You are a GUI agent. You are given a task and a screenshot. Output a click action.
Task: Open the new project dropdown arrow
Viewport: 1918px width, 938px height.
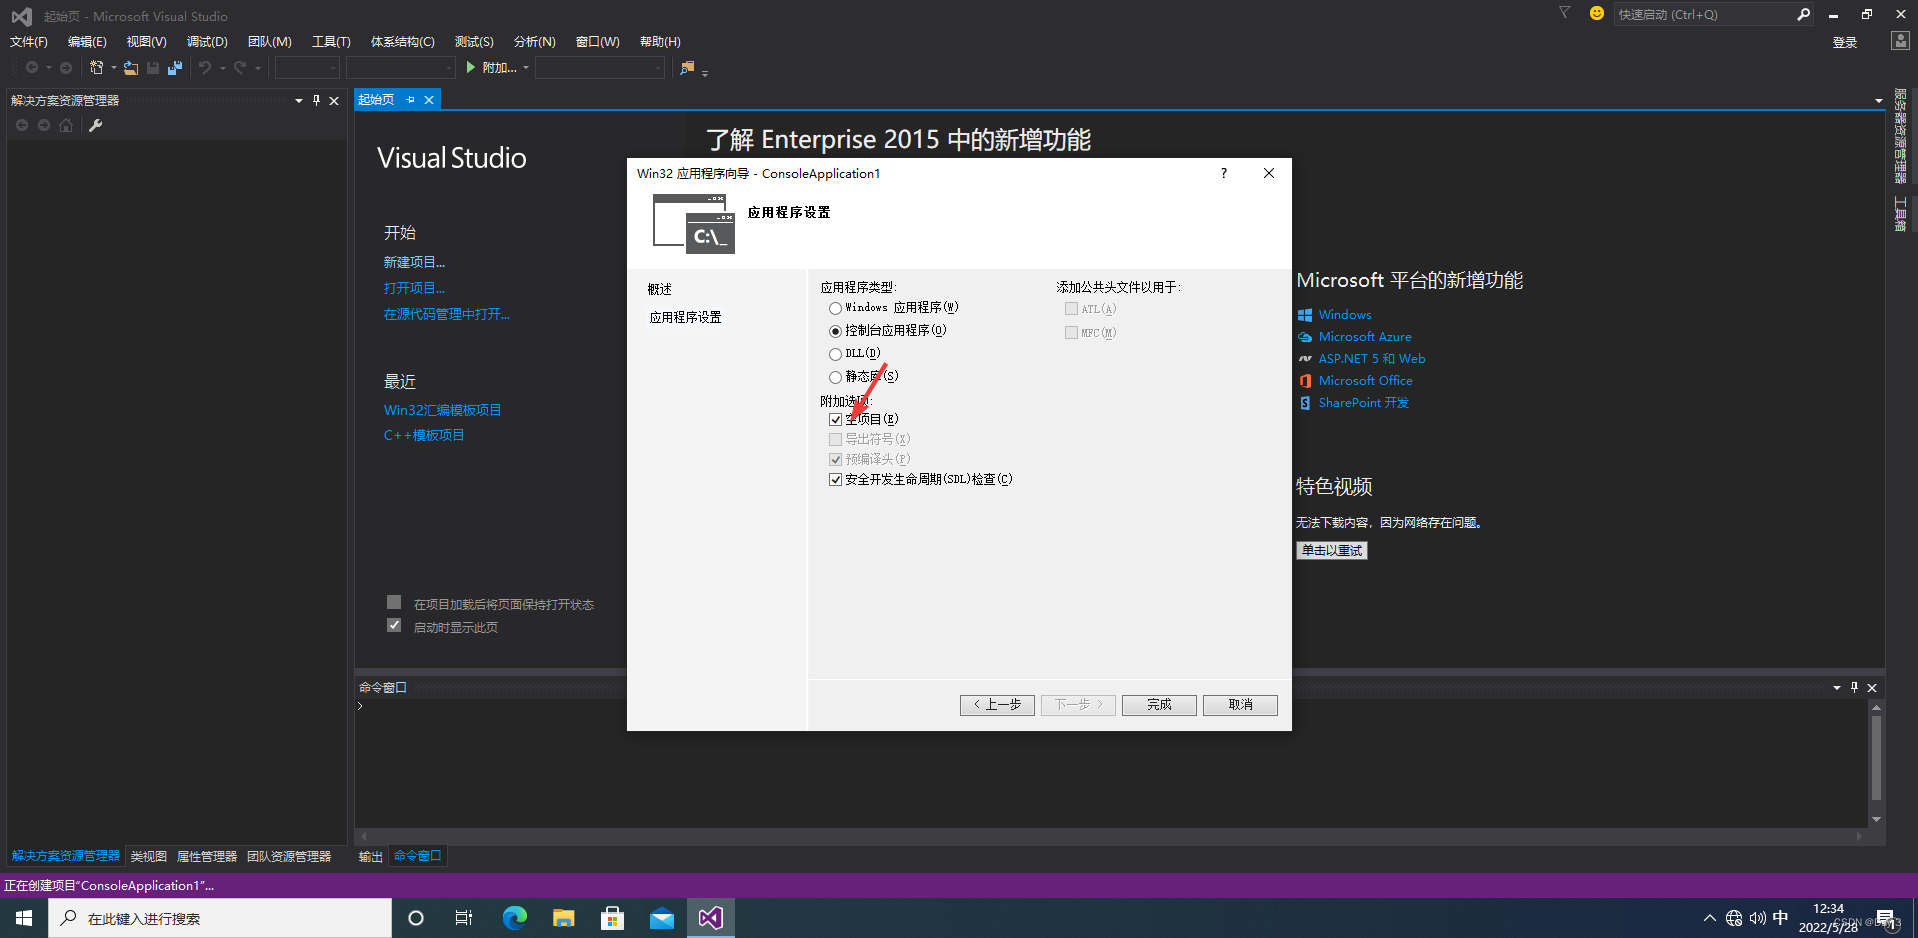pyautogui.click(x=113, y=68)
